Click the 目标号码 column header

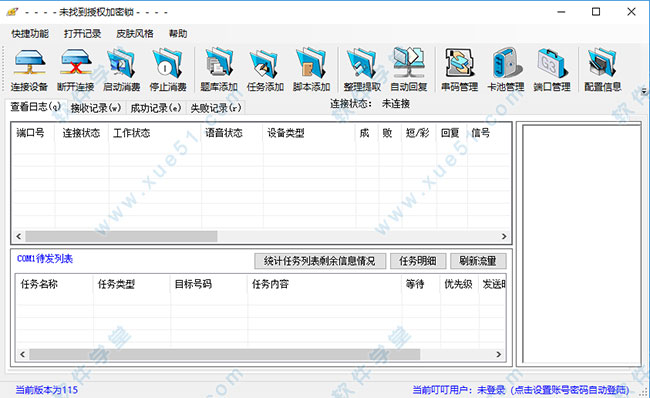coord(209,284)
